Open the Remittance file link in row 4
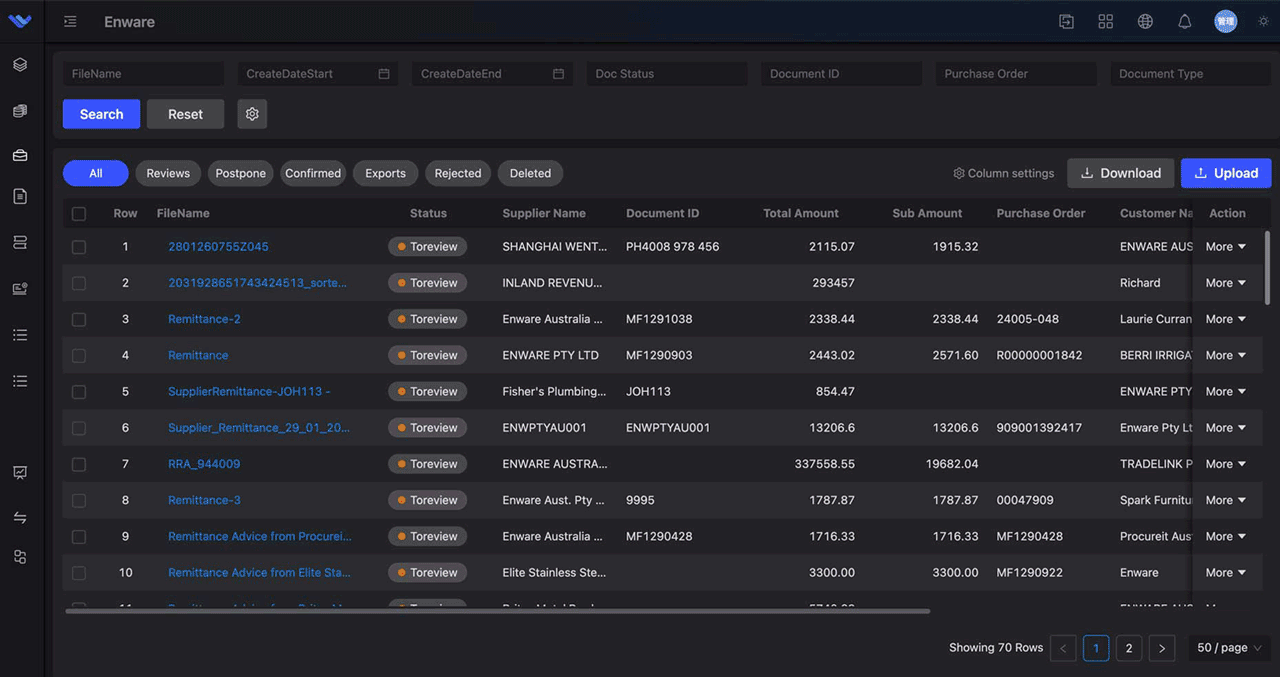Image resolution: width=1280 pixels, height=677 pixels. coord(197,355)
